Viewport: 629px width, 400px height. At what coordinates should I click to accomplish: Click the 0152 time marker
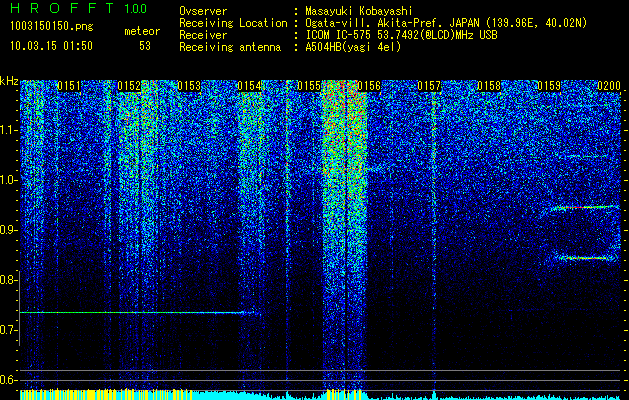point(129,86)
